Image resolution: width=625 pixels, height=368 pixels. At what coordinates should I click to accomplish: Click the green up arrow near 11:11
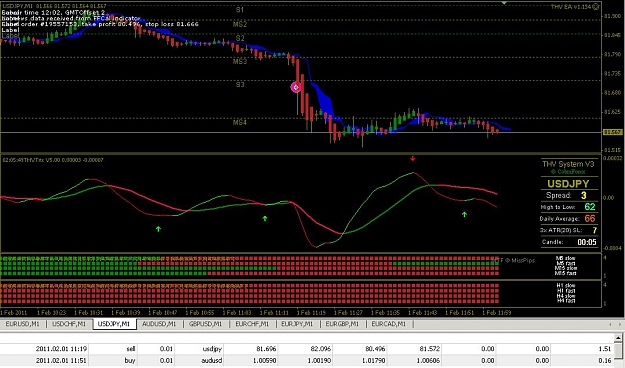[x=265, y=218]
